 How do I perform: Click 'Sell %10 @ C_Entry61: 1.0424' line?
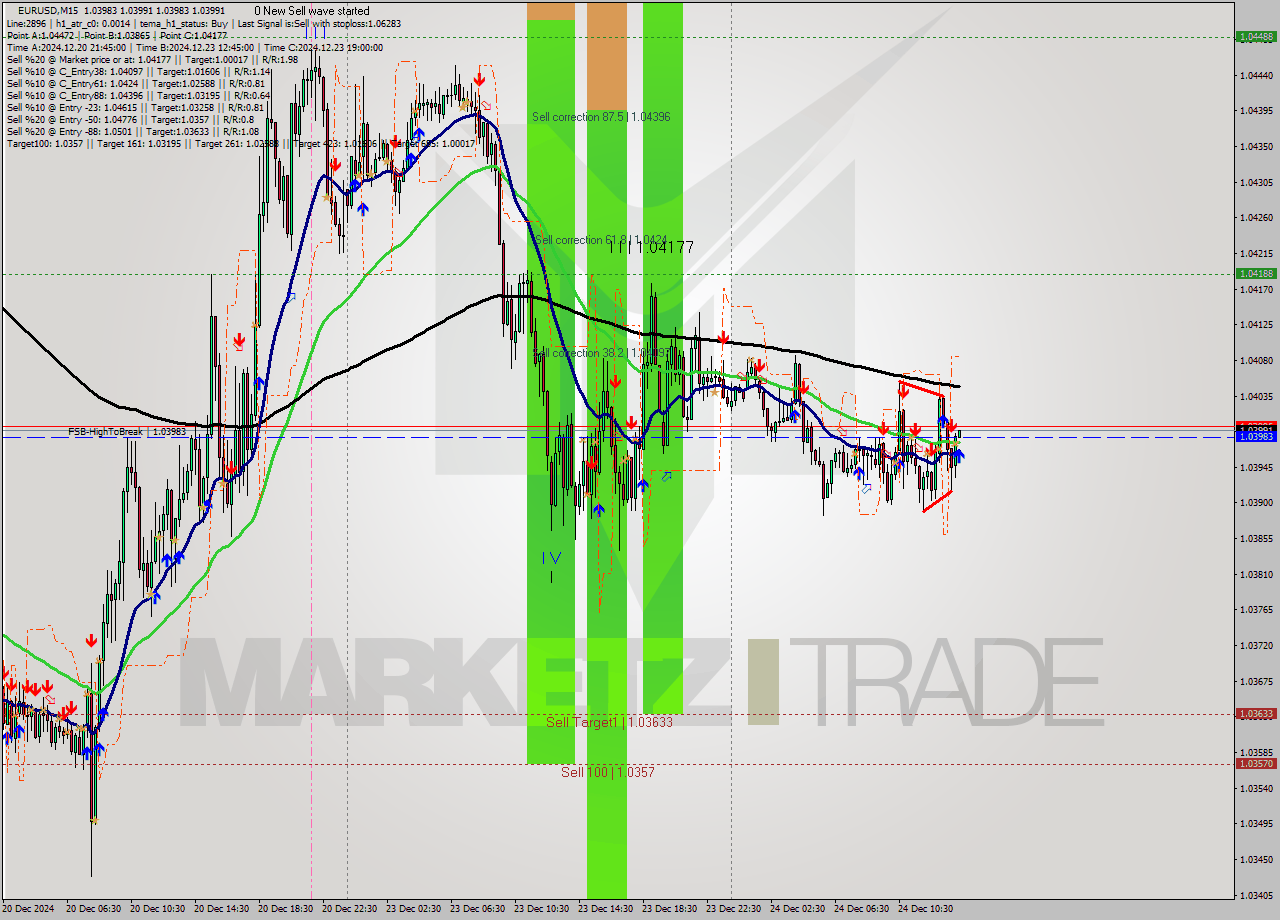(135, 83)
